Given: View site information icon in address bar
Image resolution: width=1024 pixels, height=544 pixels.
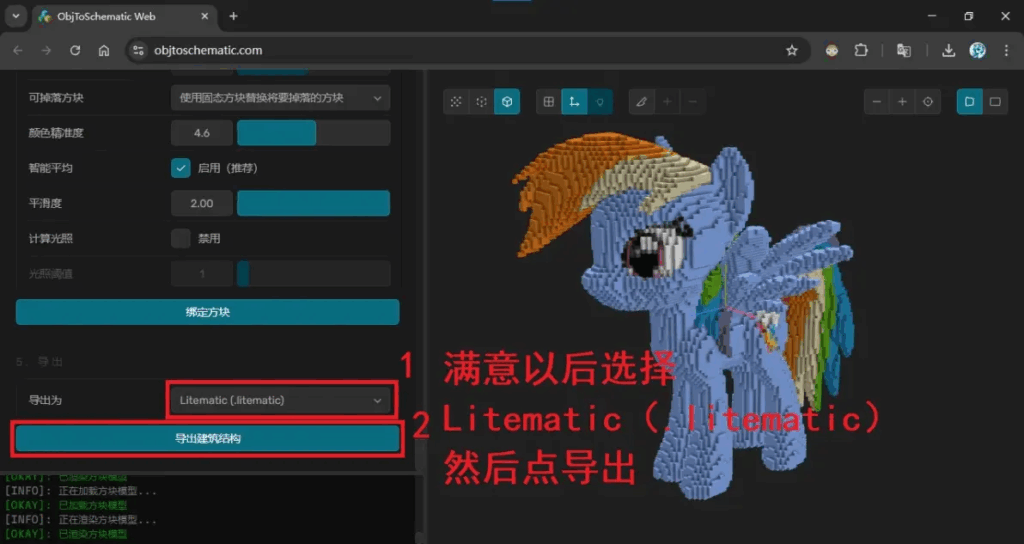Looking at the screenshot, I should 138,50.
